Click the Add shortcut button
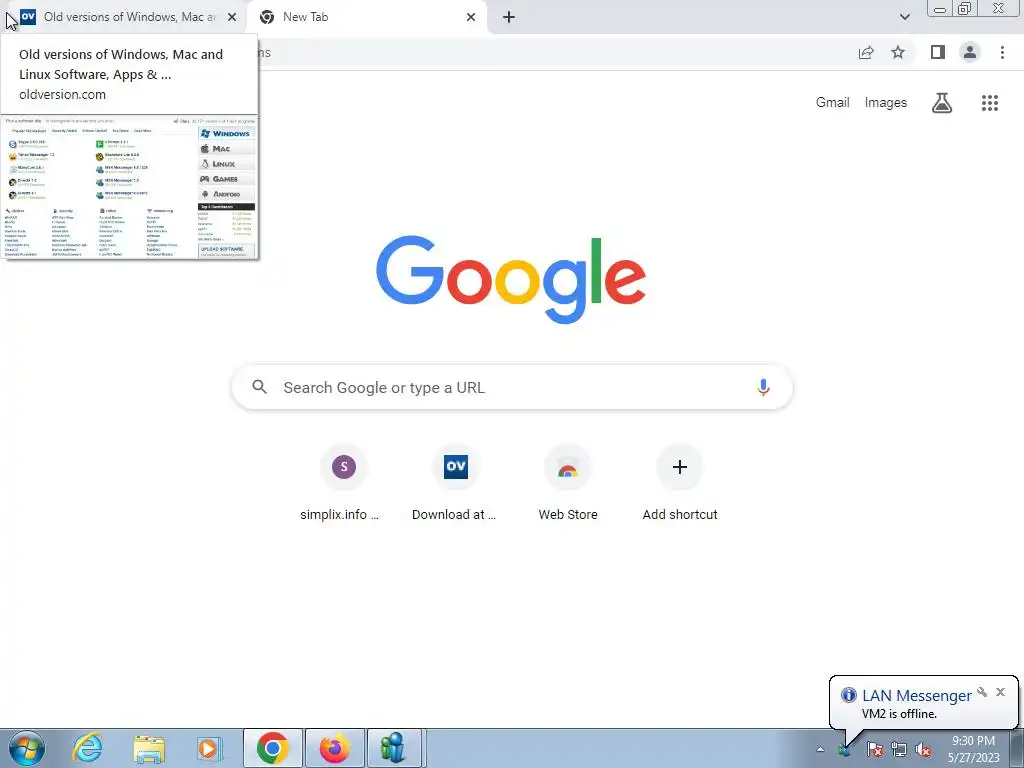The height and width of the screenshot is (768, 1024). click(680, 485)
